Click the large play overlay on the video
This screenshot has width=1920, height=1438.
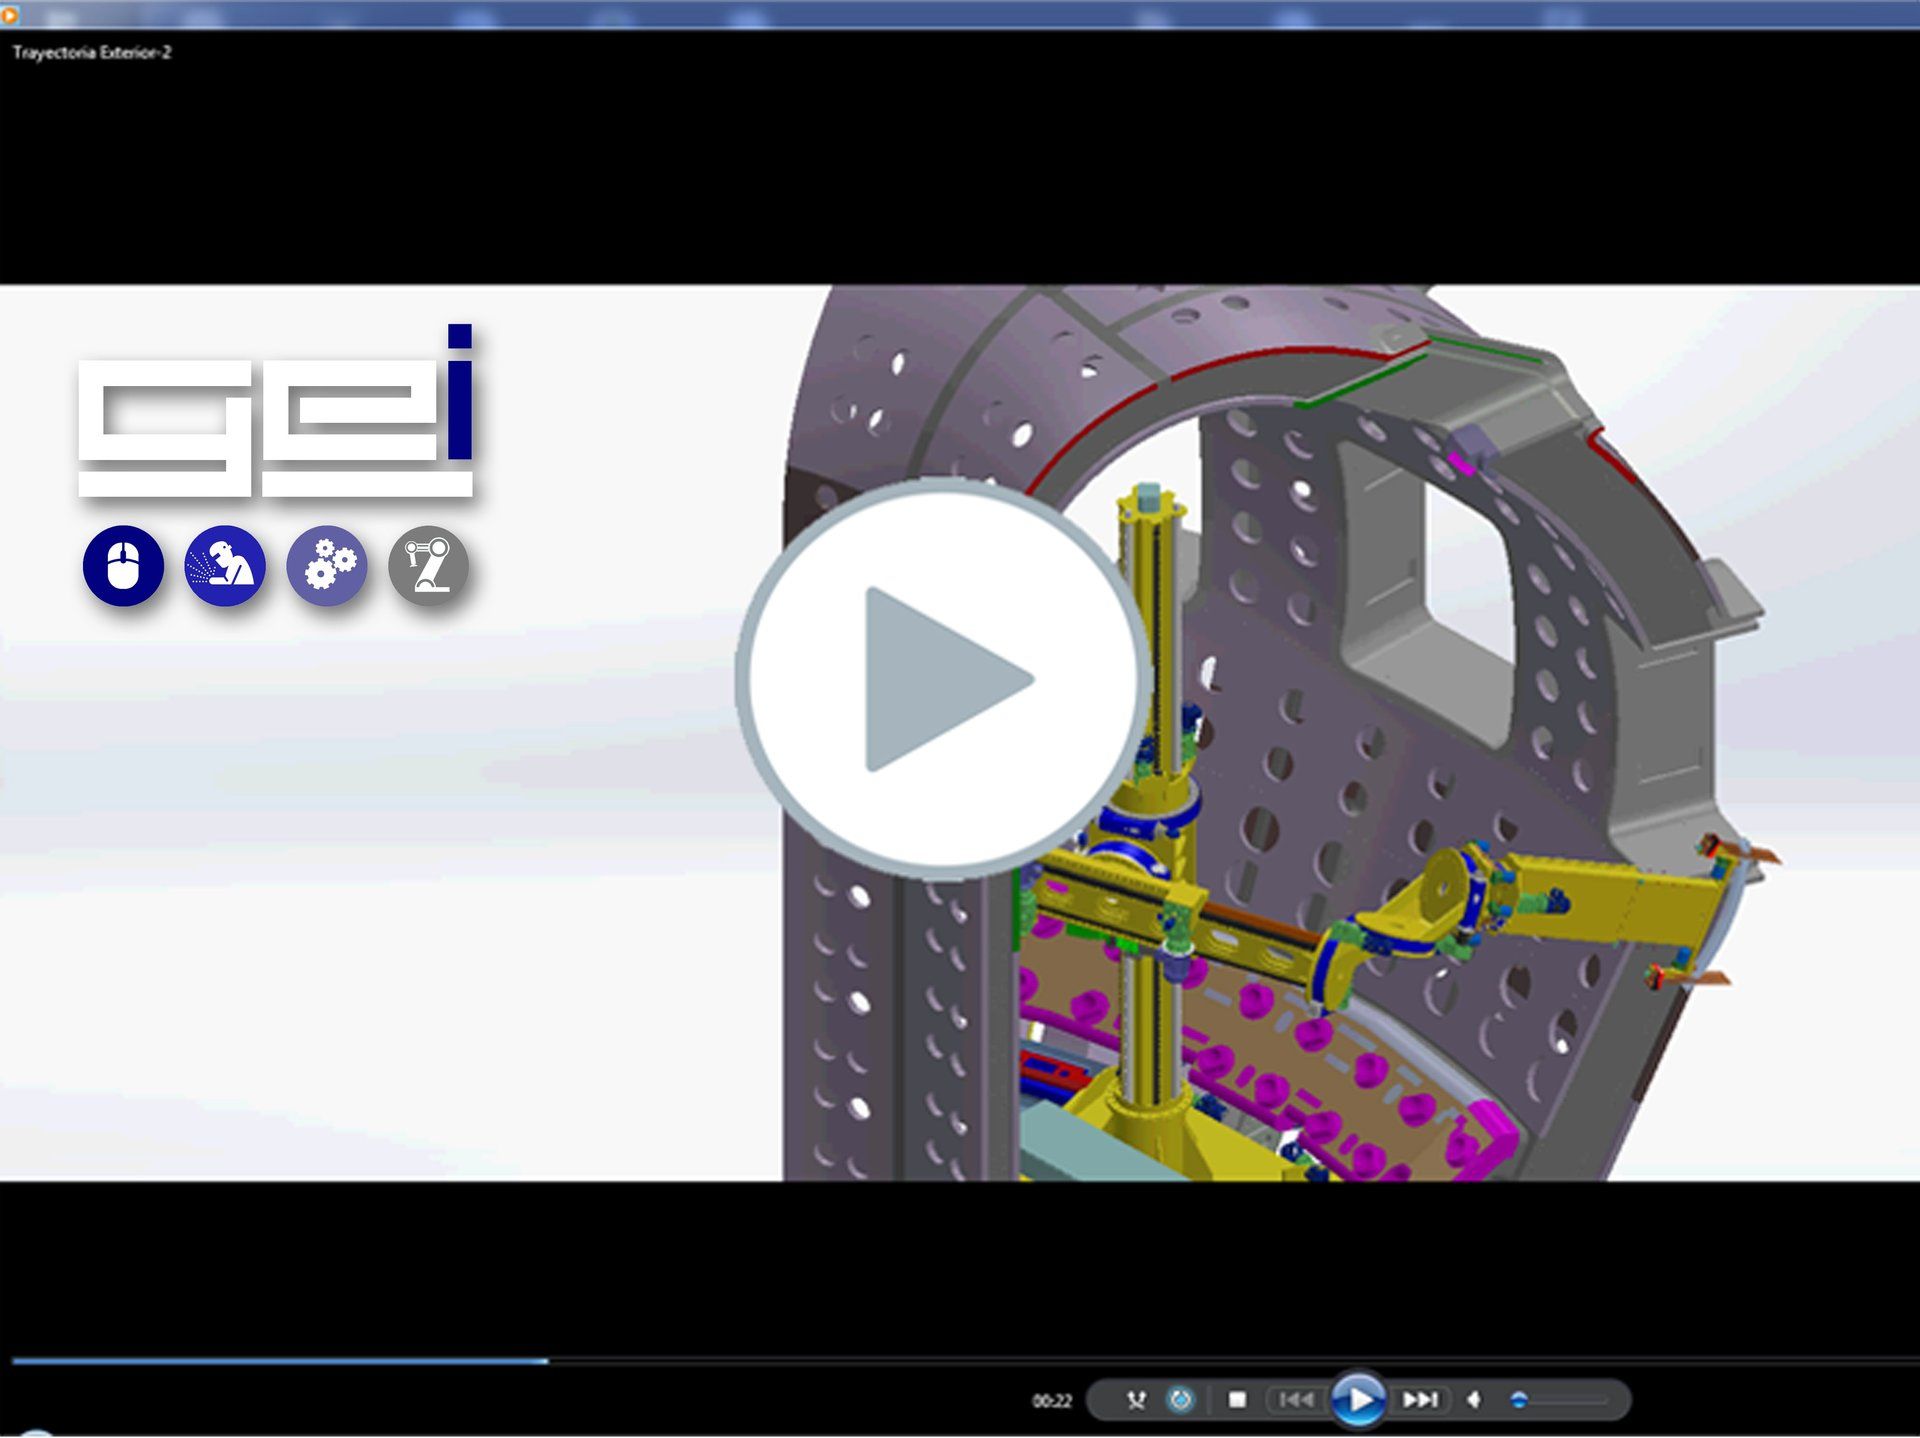click(943, 679)
